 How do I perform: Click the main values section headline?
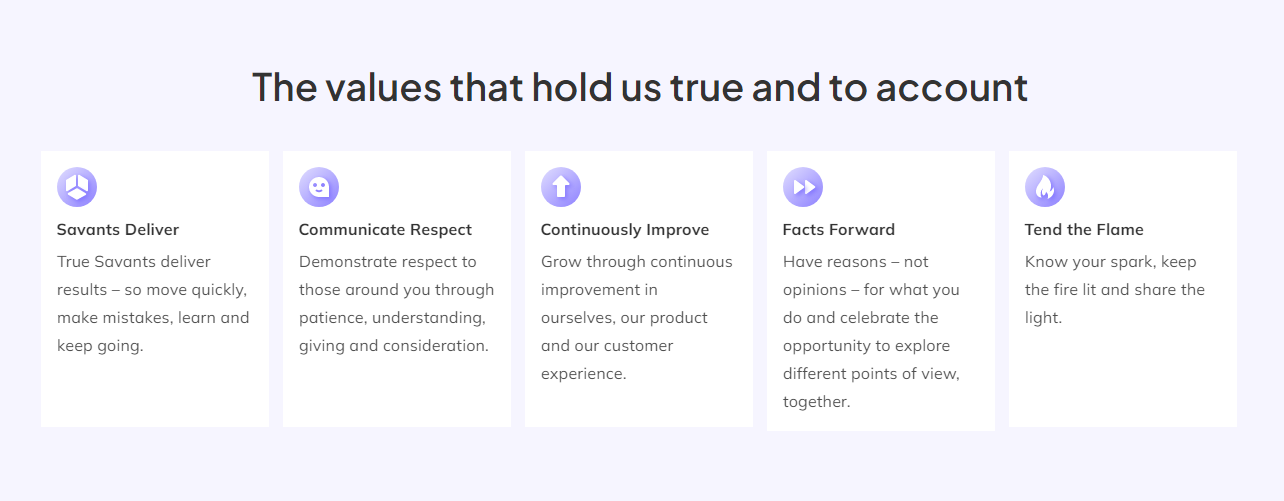click(640, 87)
